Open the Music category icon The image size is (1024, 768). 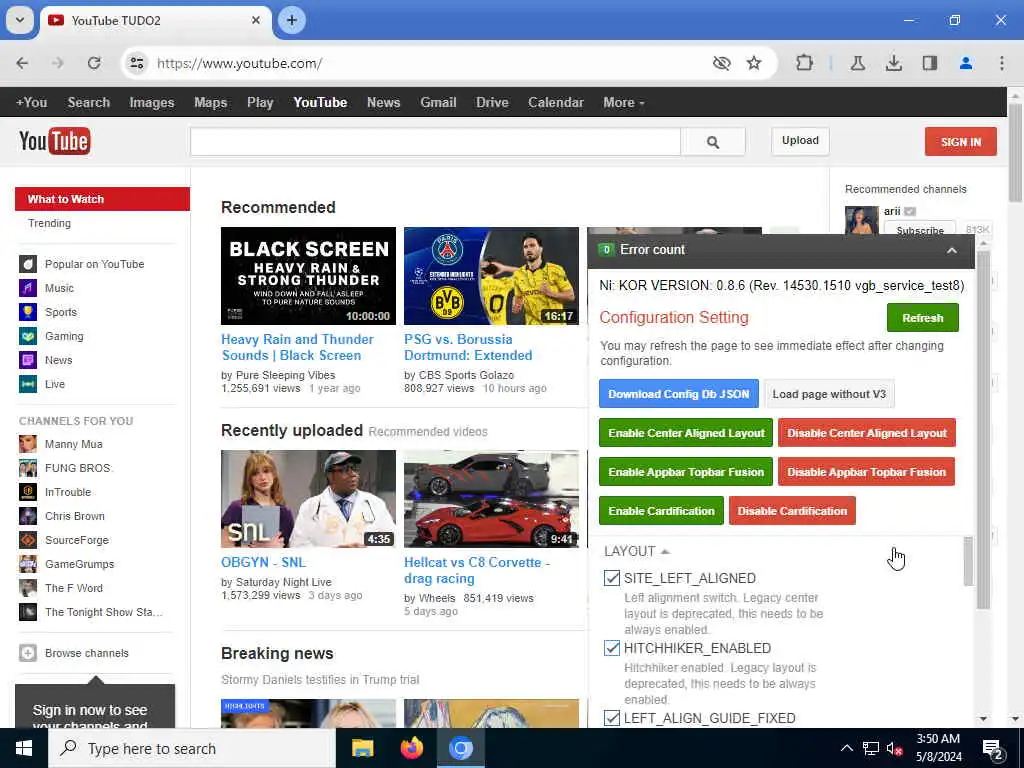27,288
